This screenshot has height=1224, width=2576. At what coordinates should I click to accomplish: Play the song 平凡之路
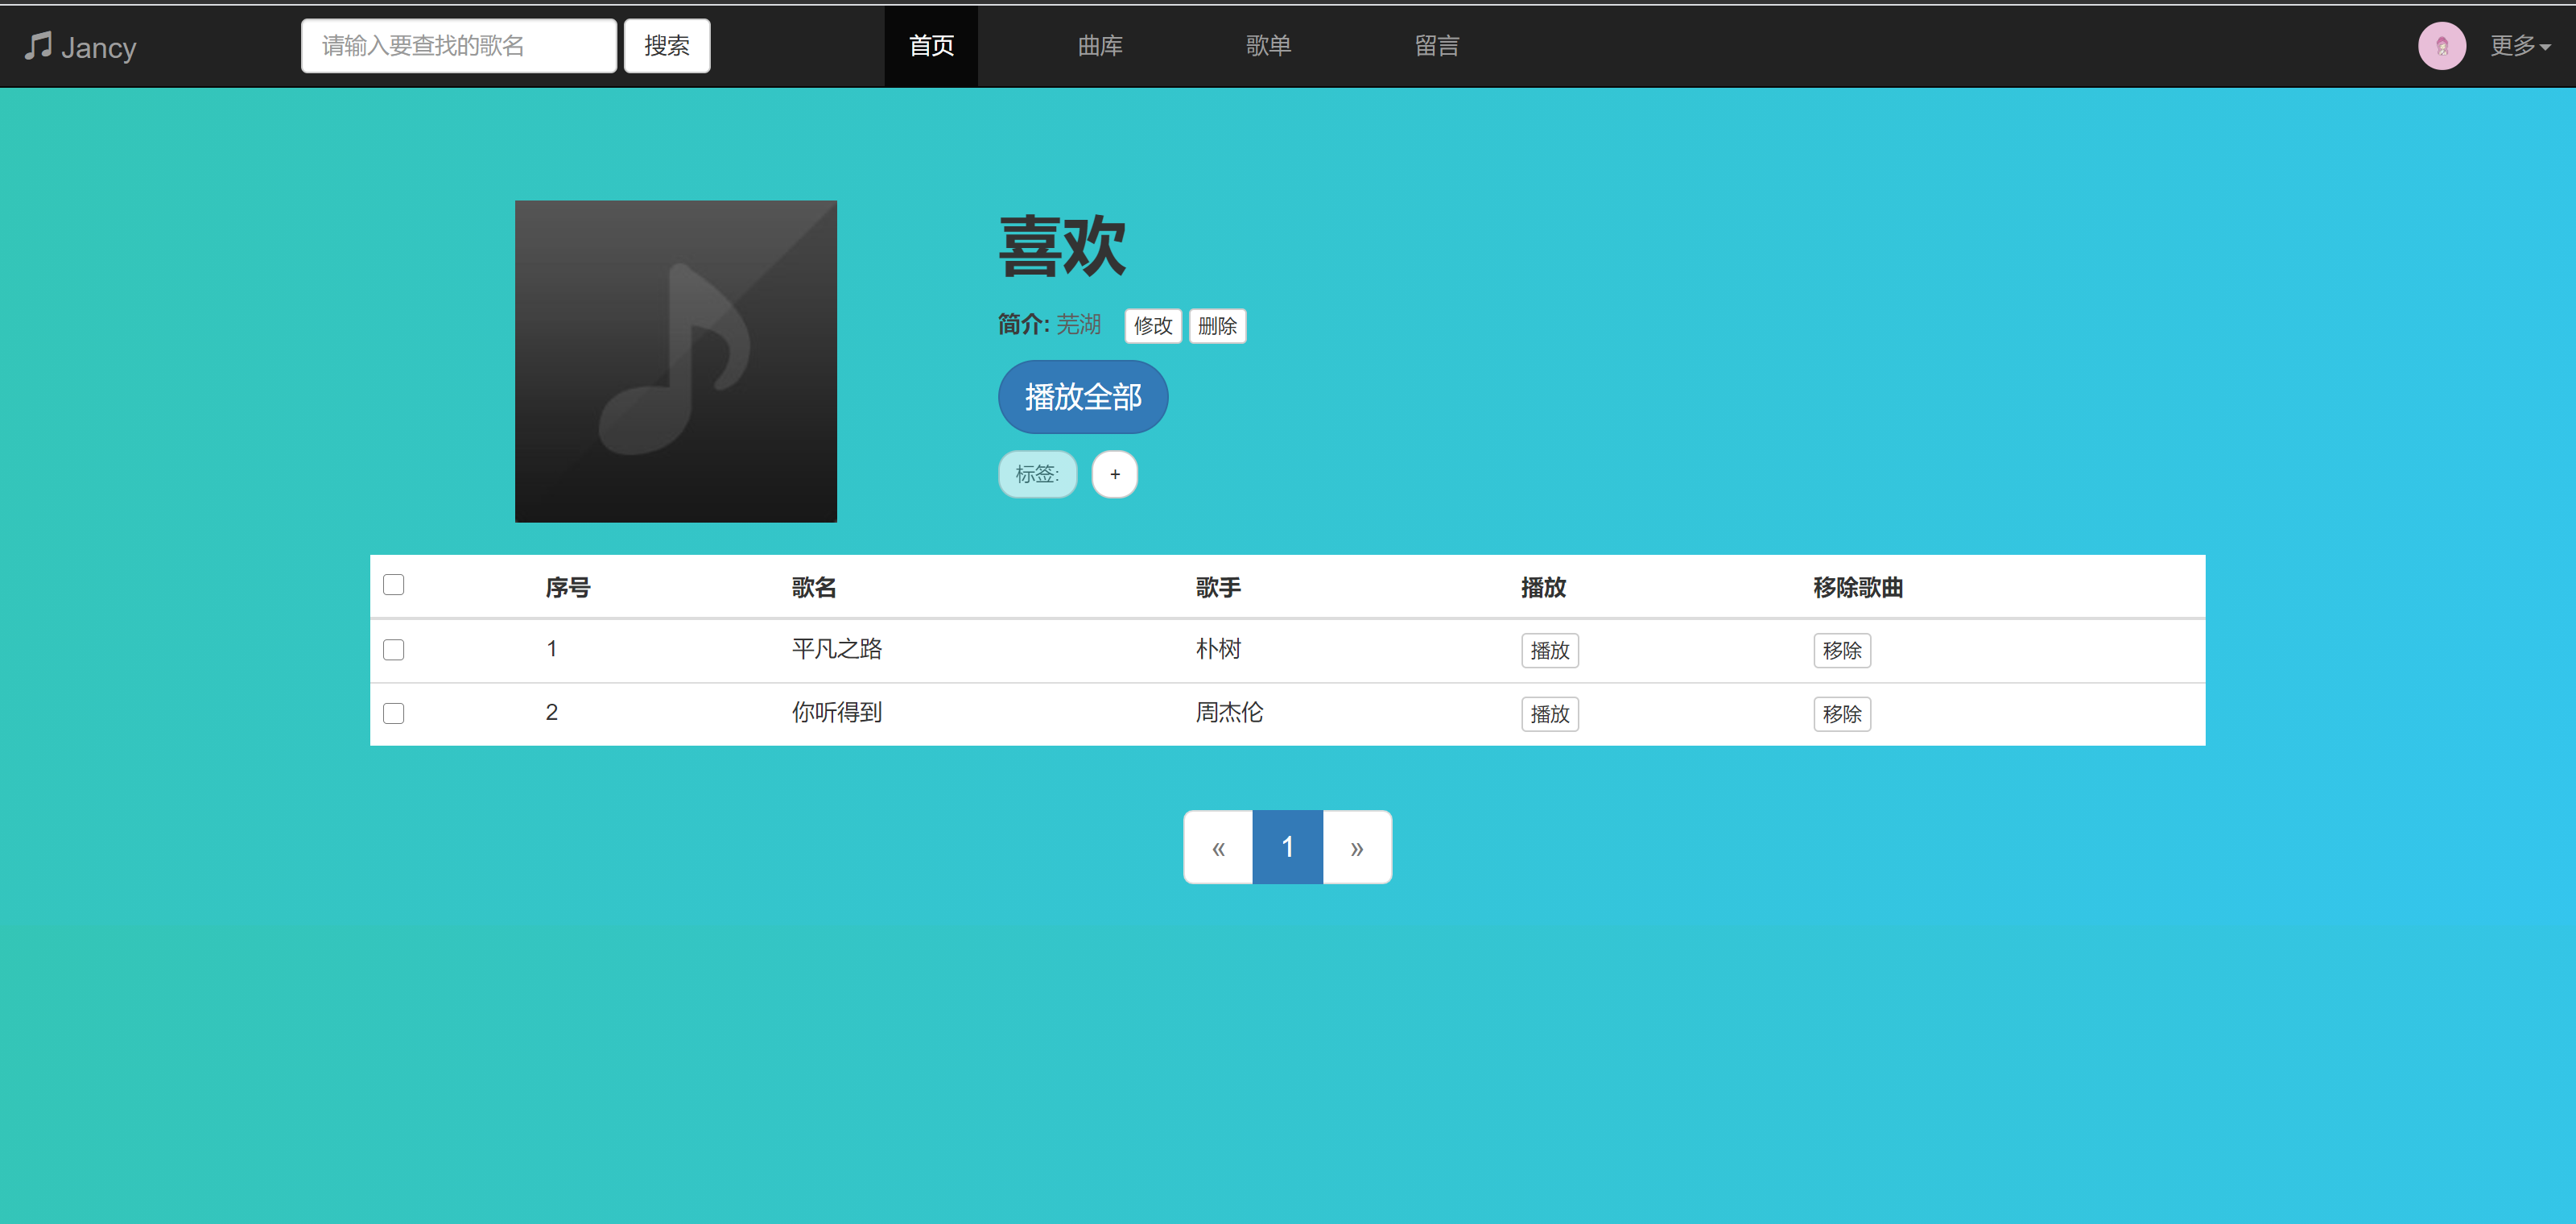1549,651
